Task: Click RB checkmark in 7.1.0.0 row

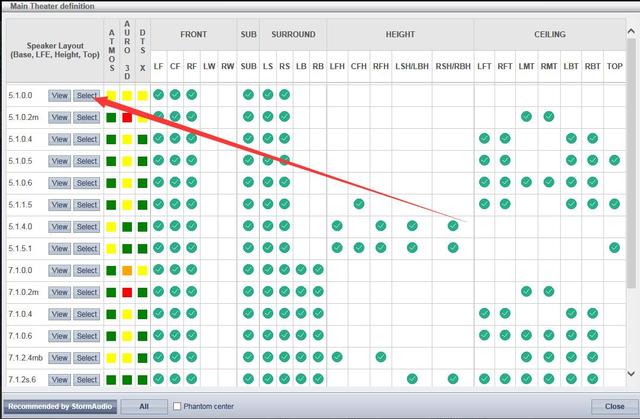Action: (x=318, y=269)
